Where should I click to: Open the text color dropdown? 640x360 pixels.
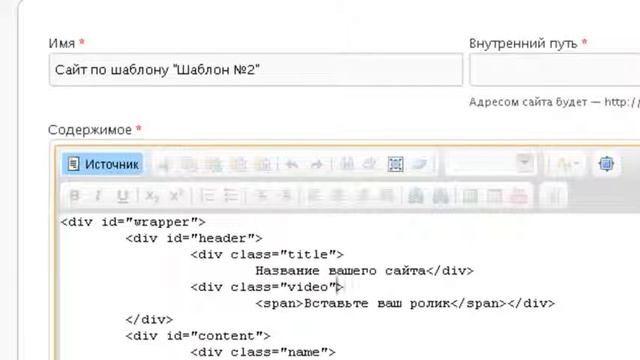coord(568,164)
